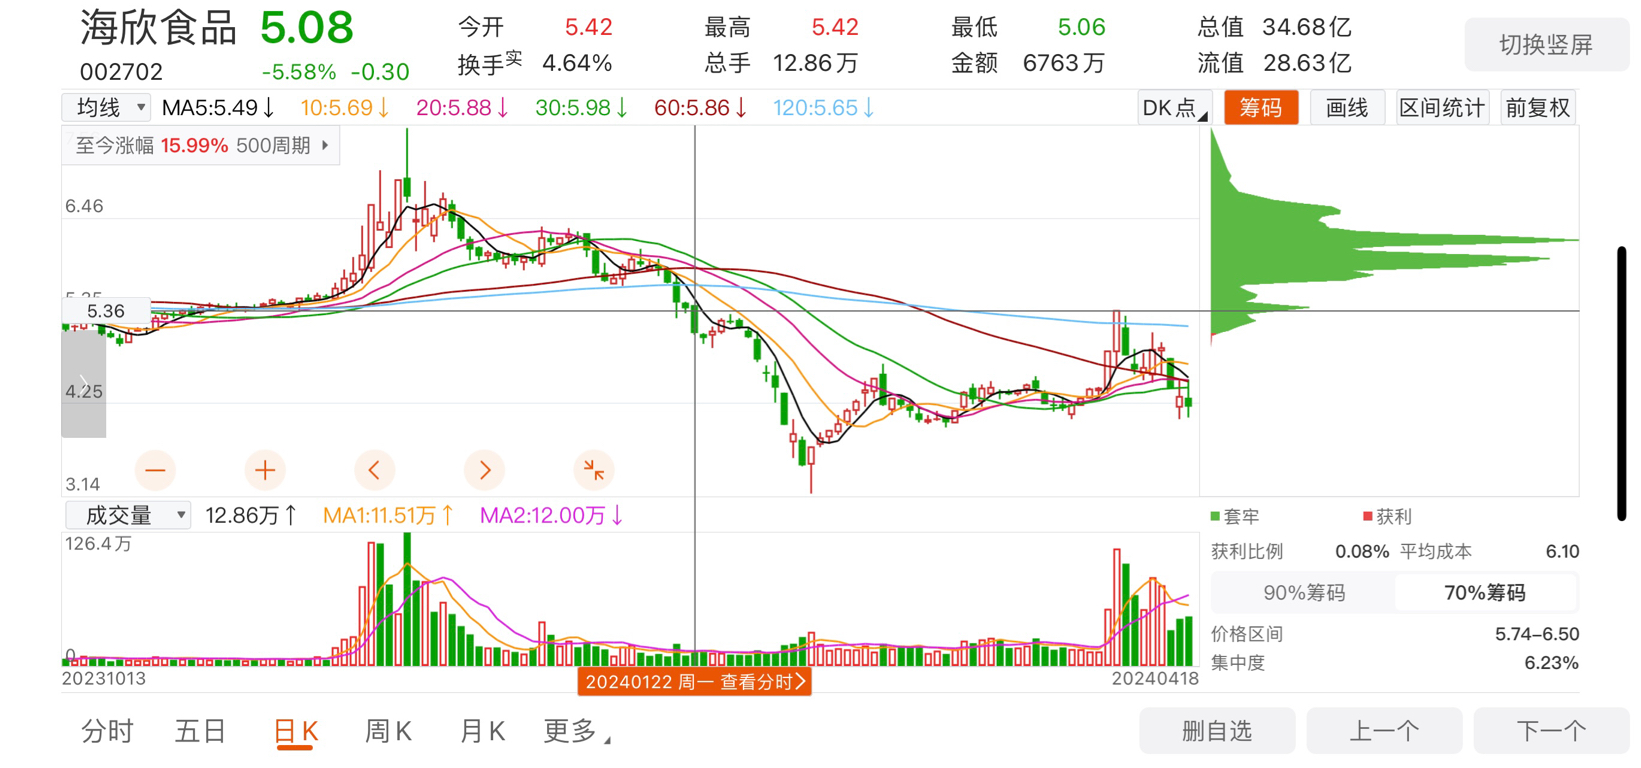
Task: Select the 90%筹码 option
Action: (x=1304, y=593)
